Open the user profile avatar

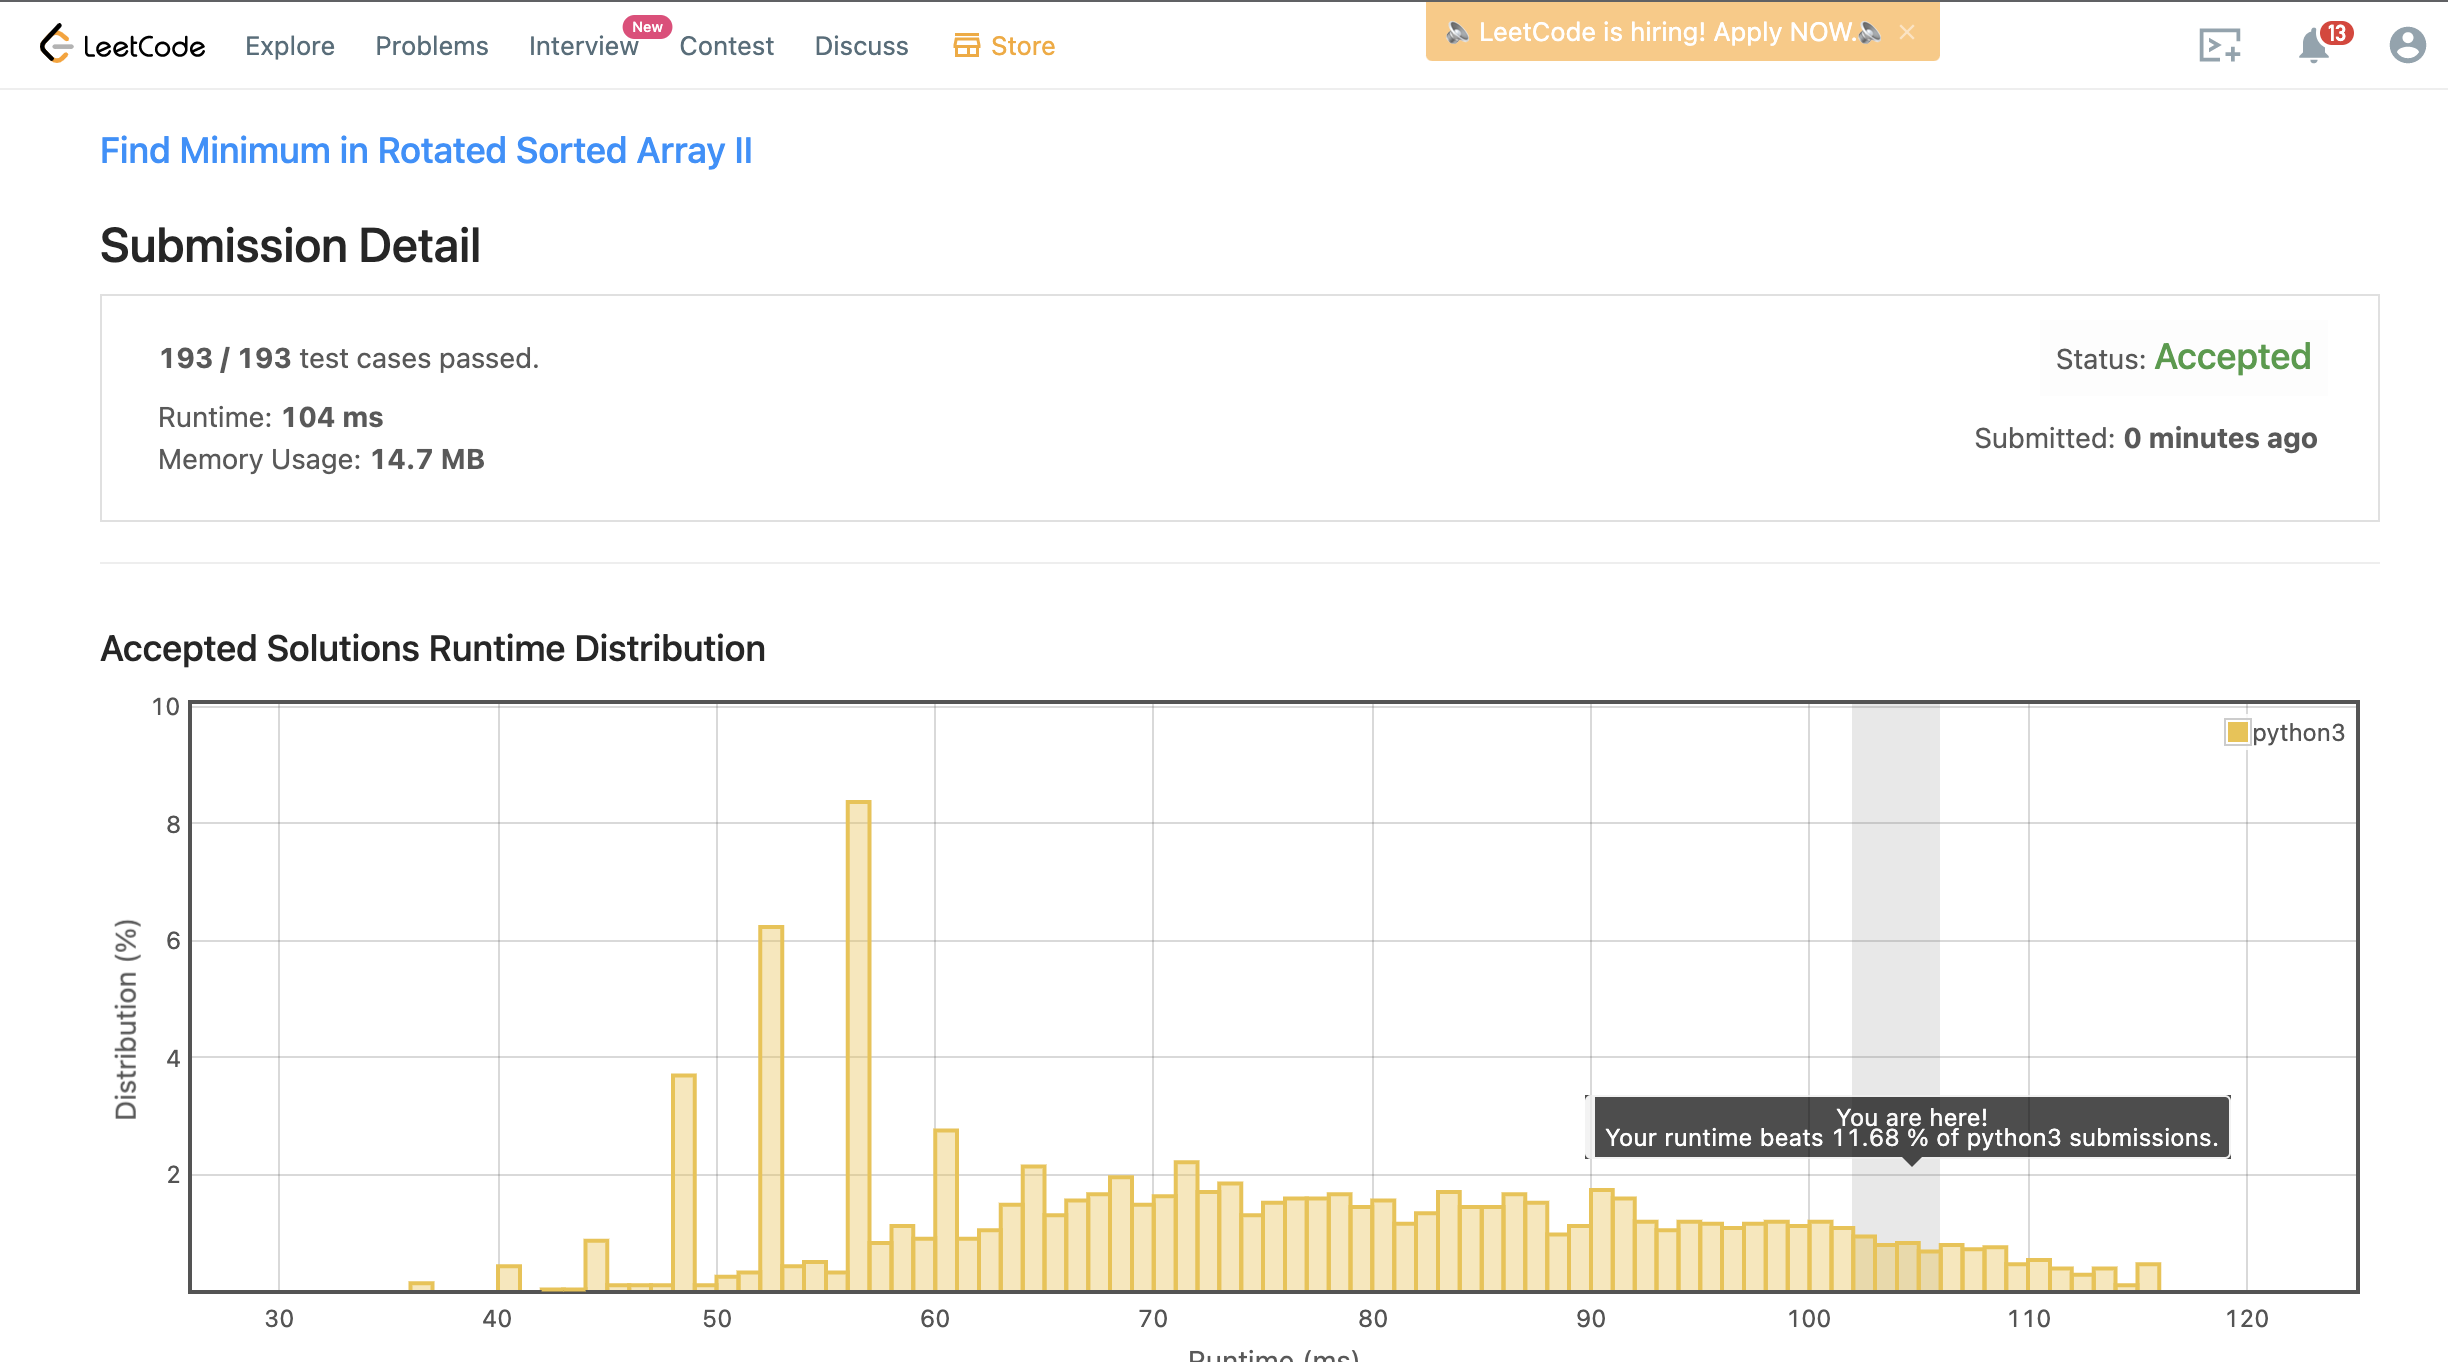(x=2407, y=45)
